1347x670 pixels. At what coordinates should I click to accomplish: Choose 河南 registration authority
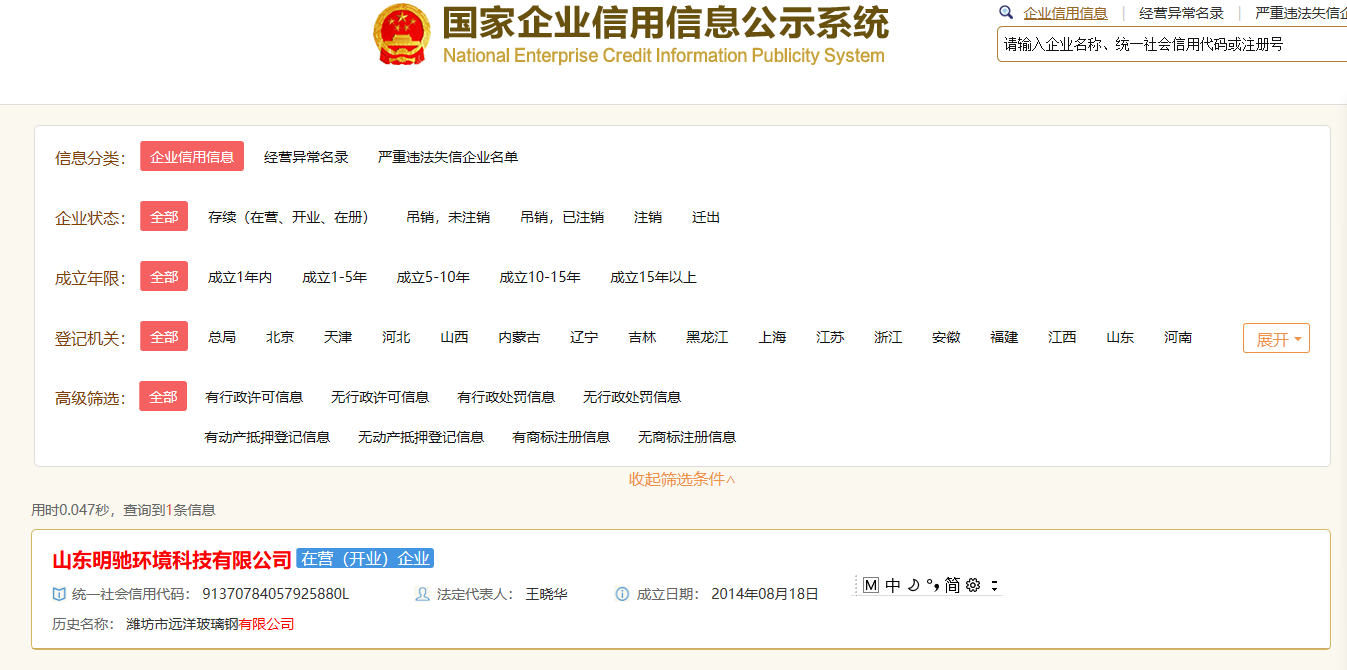(x=1178, y=337)
